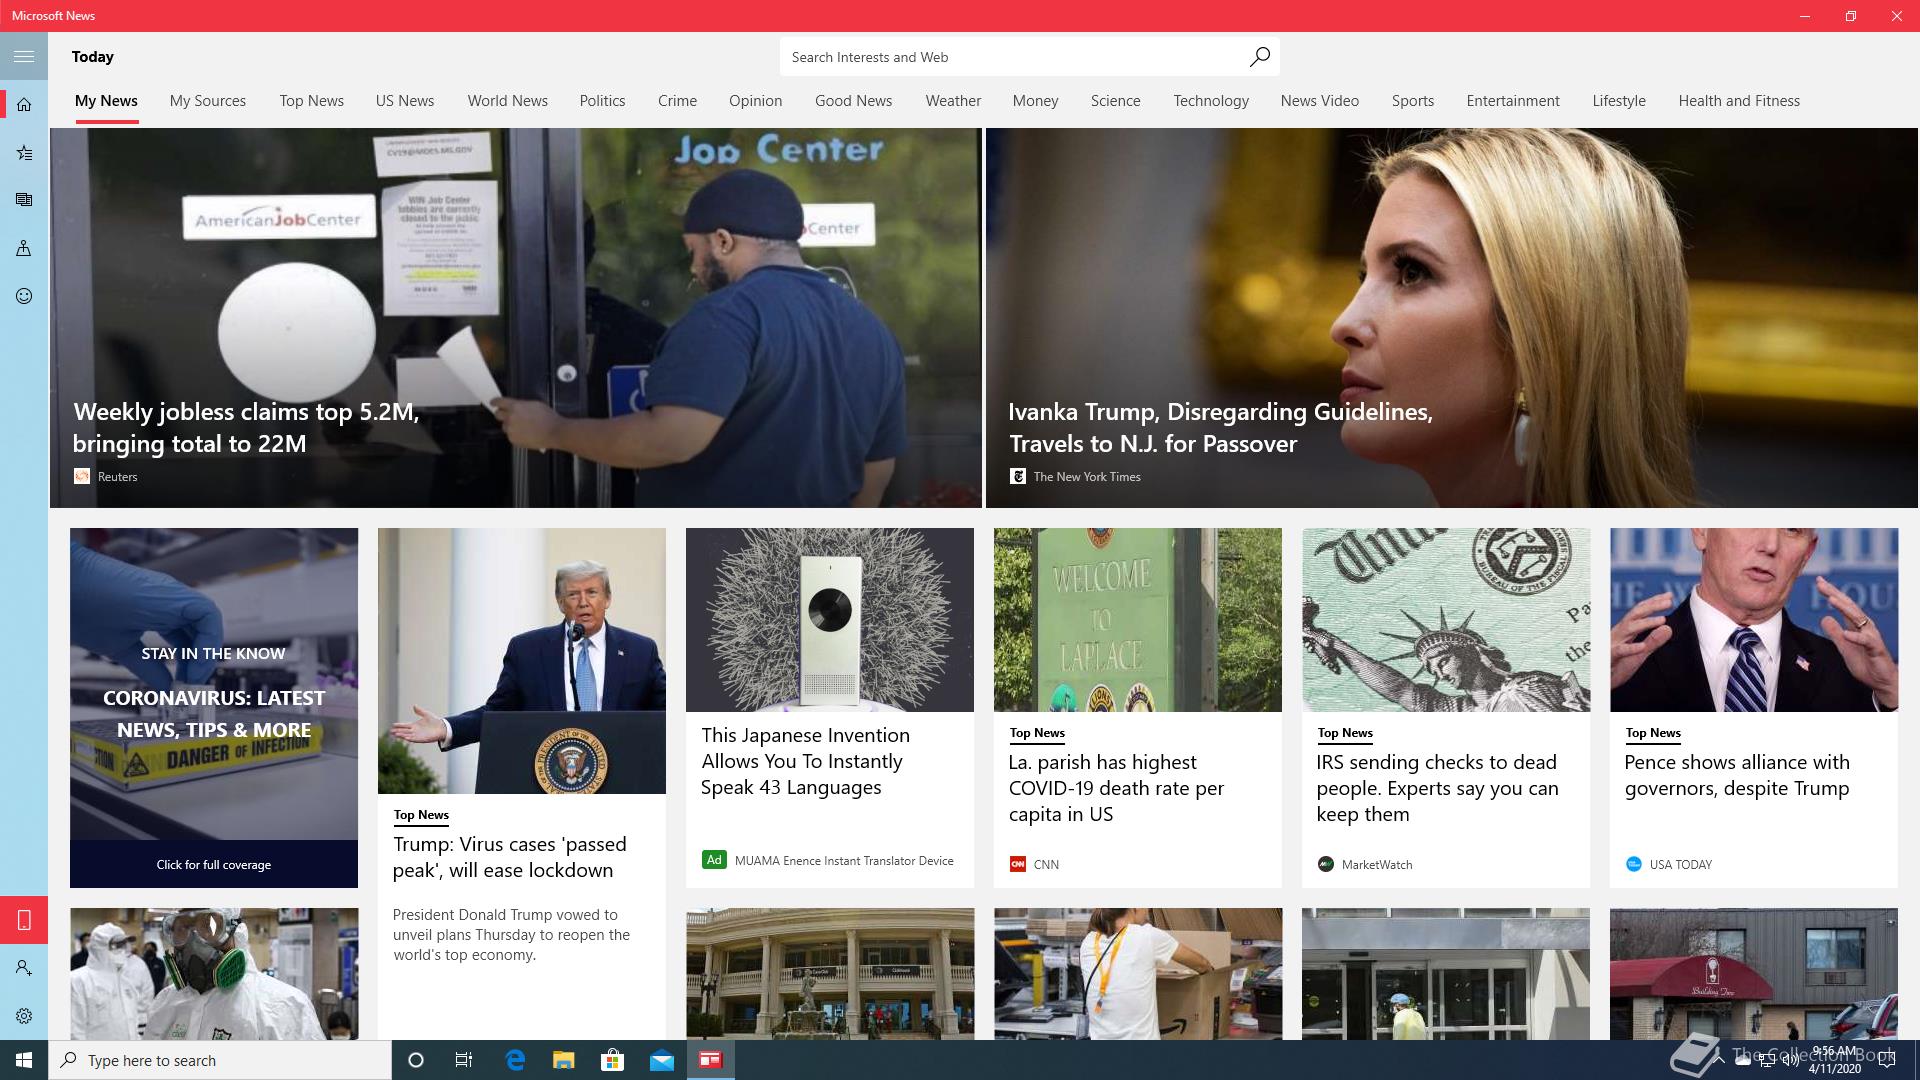Click Top News label above Pence story
1920x1080 pixels.
tap(1653, 733)
